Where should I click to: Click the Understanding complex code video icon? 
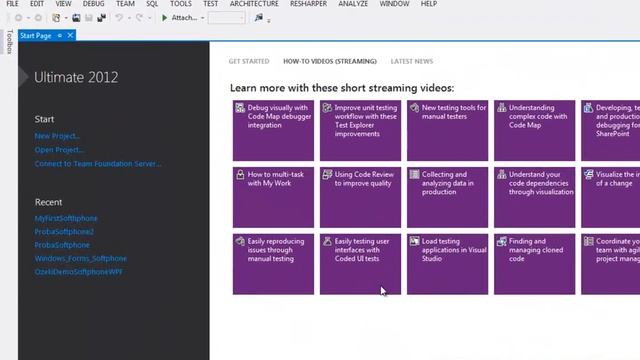[502, 108]
